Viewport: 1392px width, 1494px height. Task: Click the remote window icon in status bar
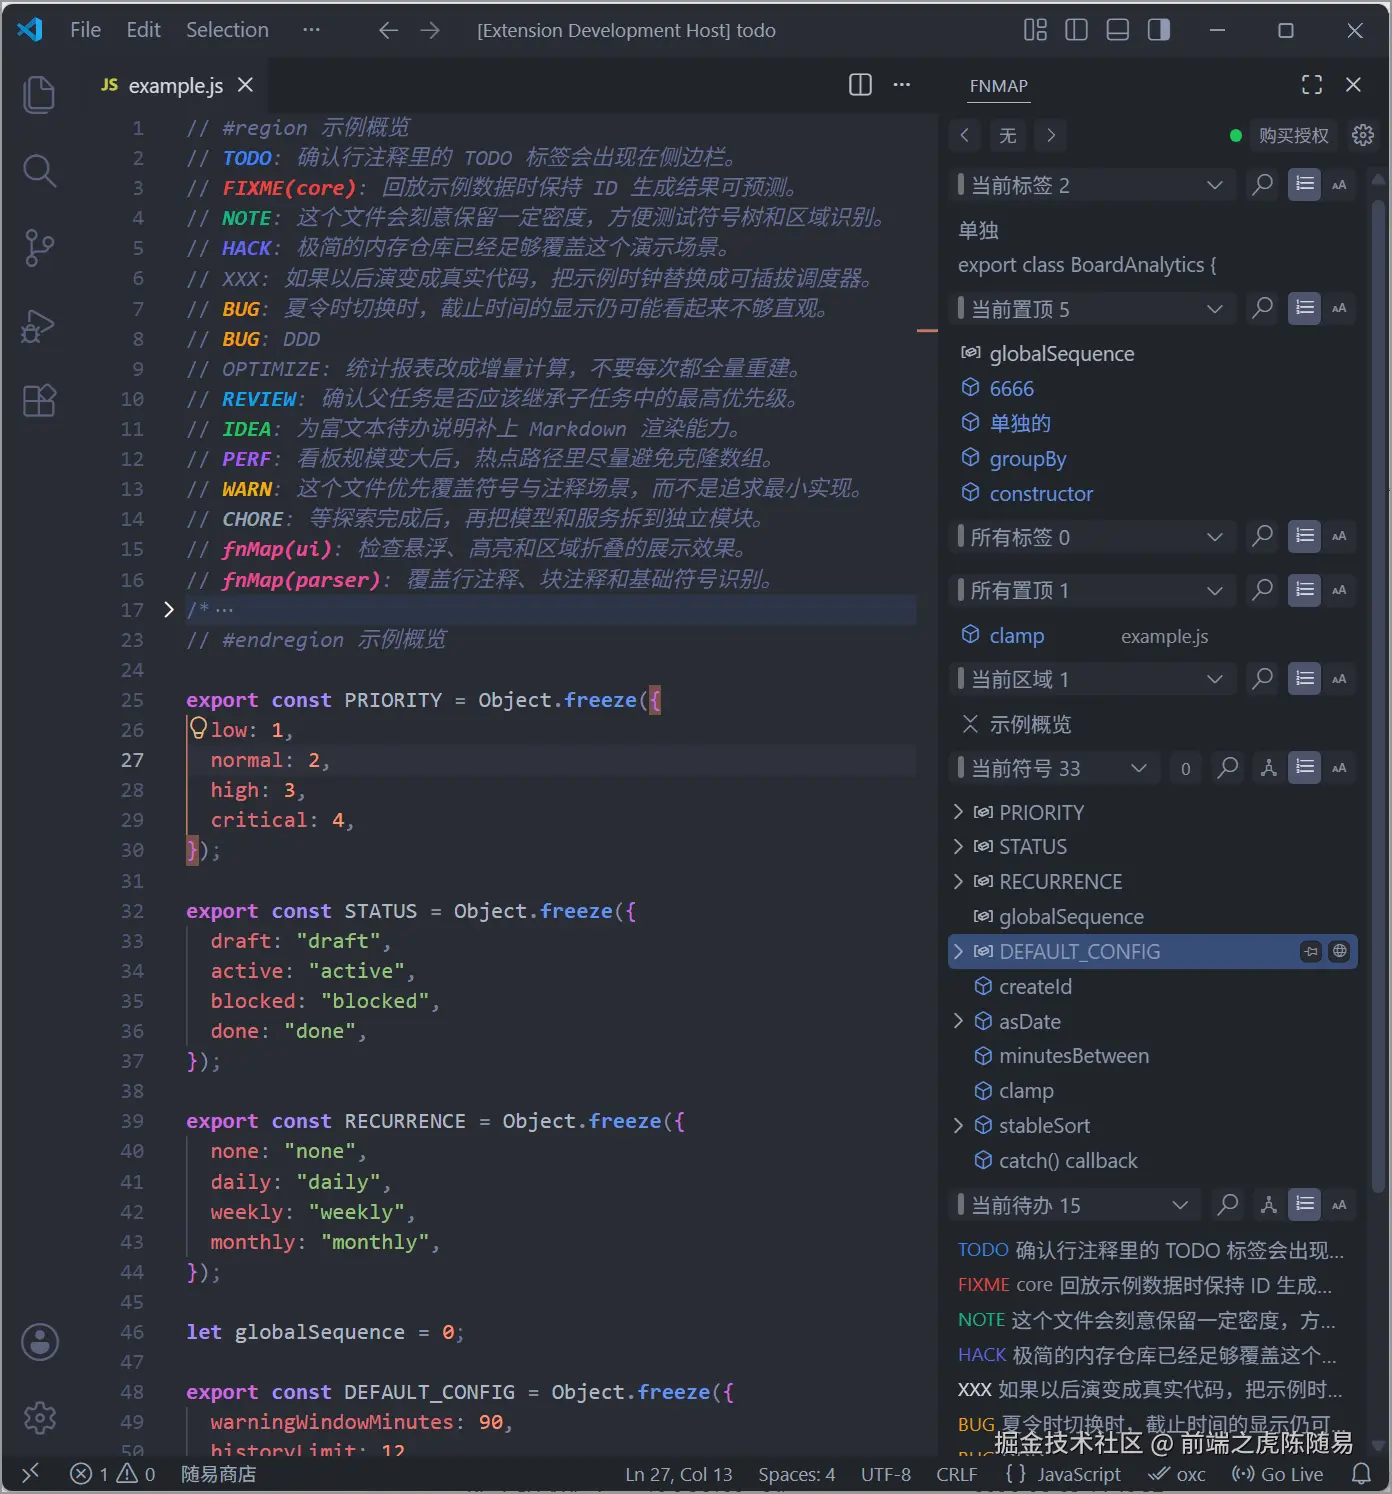click(31, 1474)
